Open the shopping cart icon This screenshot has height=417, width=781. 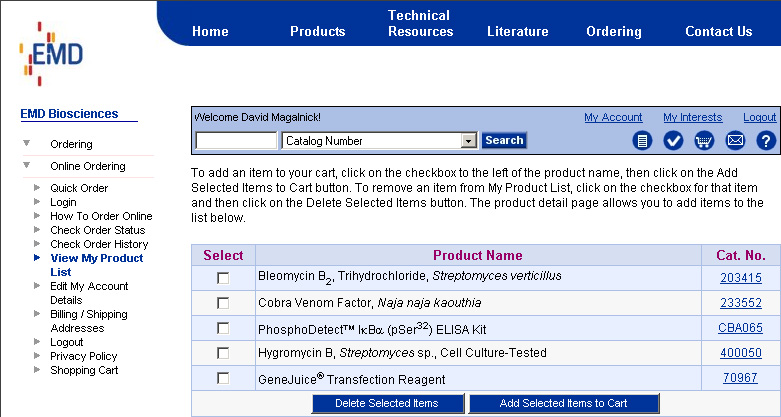click(x=704, y=141)
